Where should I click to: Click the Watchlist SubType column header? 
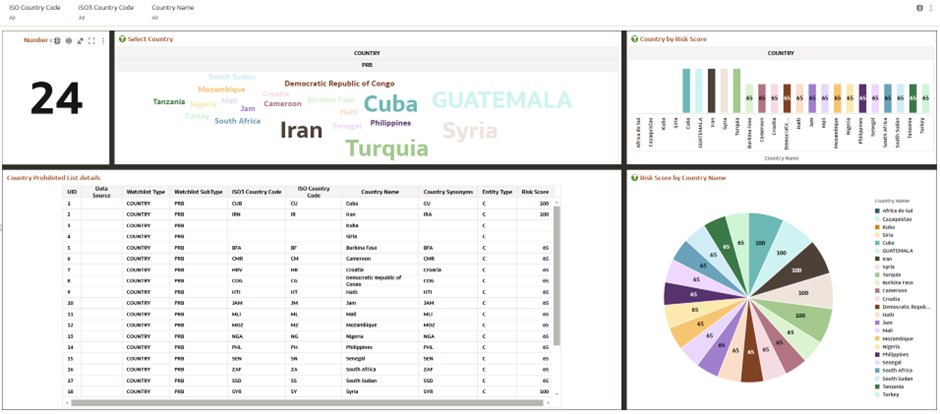coord(198,192)
